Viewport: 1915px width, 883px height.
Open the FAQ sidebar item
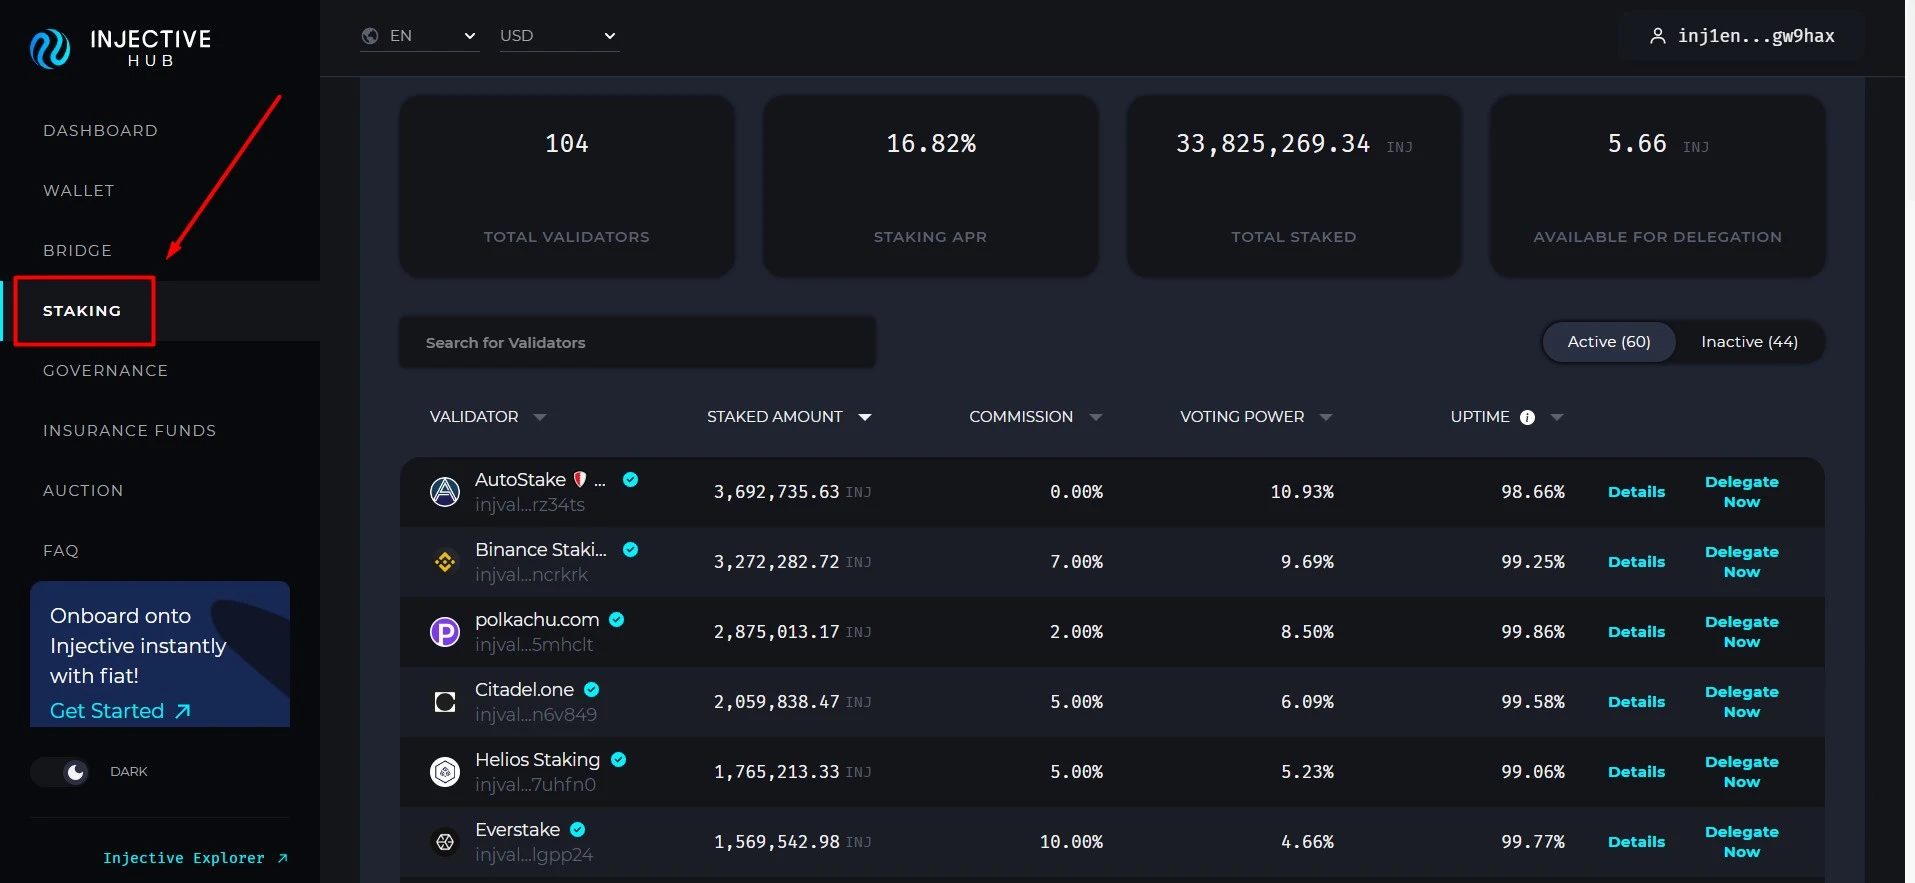point(61,551)
